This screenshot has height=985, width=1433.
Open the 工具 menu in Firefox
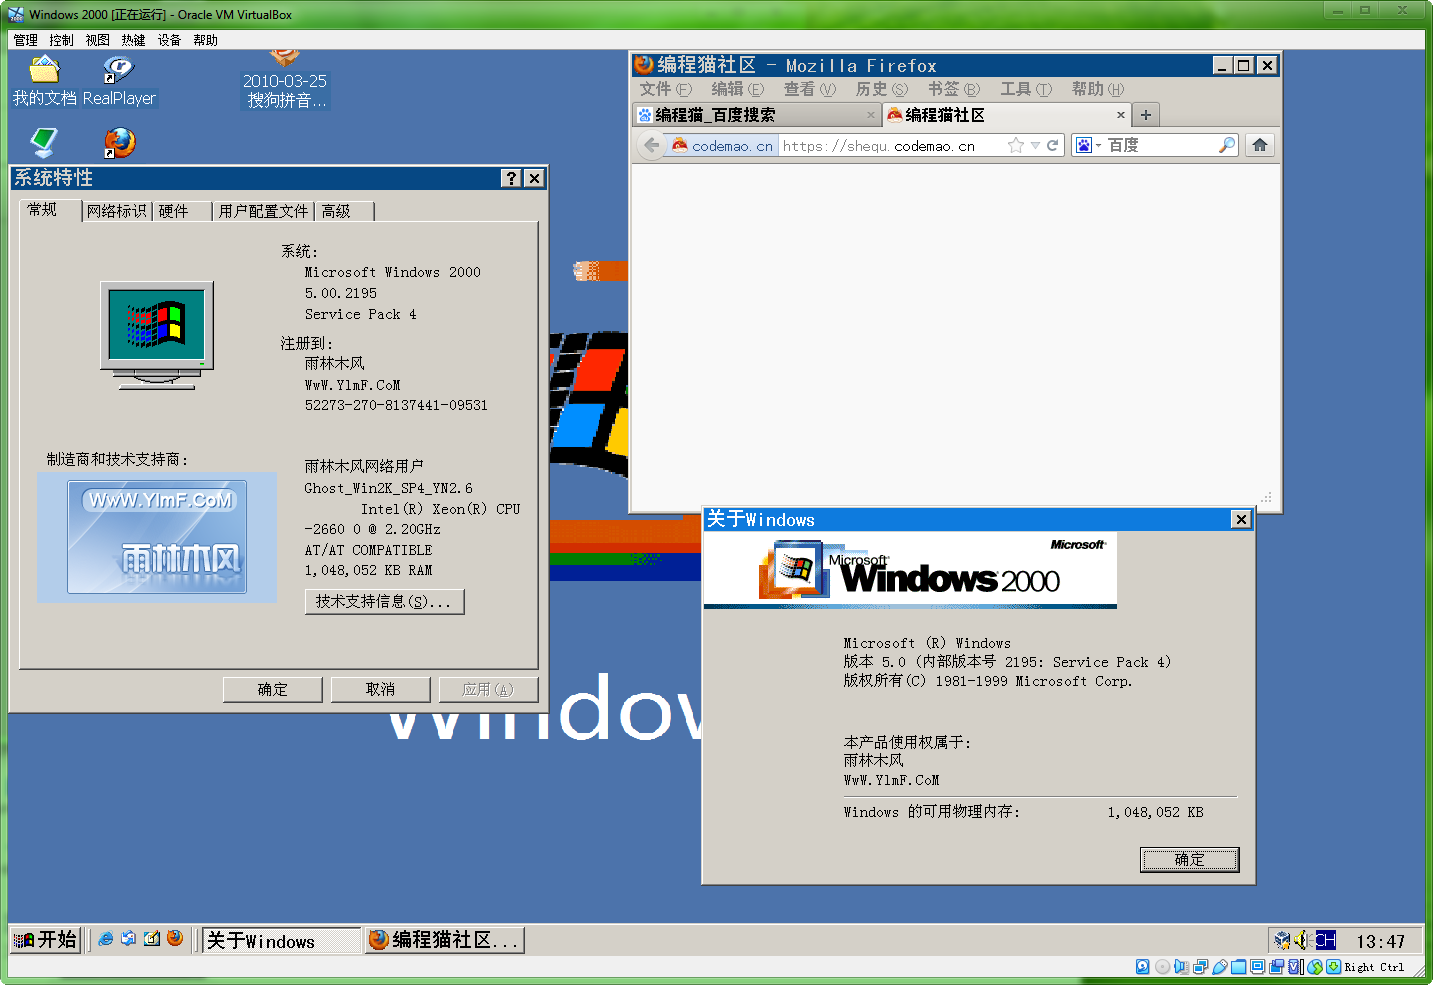(x=1026, y=89)
